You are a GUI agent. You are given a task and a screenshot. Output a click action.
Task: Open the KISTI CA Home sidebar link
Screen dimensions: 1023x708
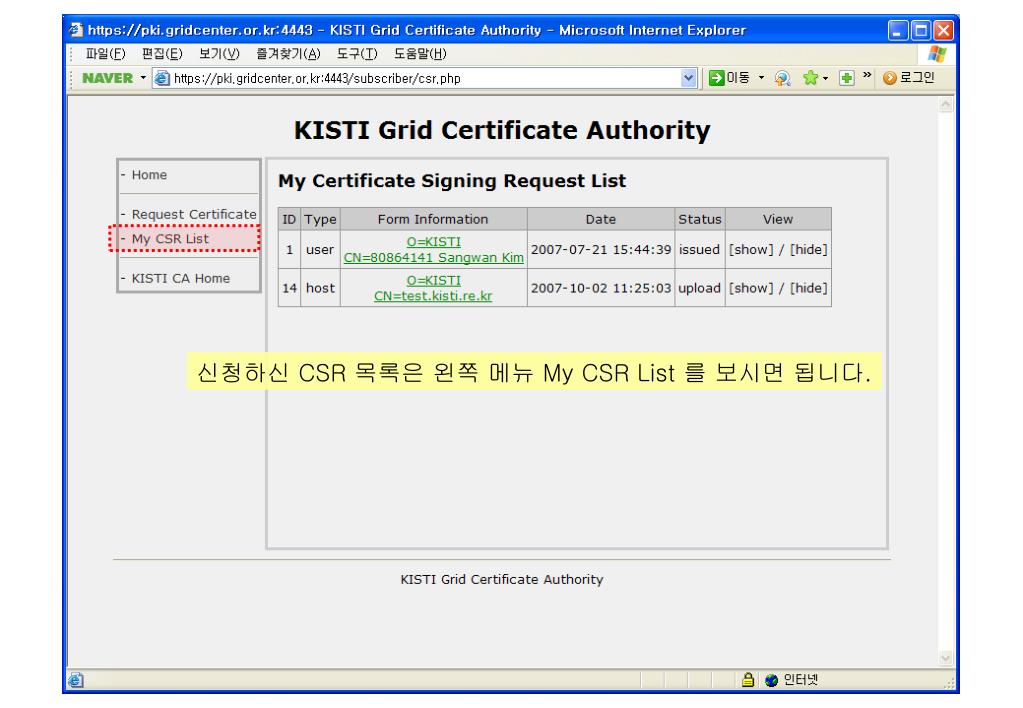pyautogui.click(x=181, y=279)
